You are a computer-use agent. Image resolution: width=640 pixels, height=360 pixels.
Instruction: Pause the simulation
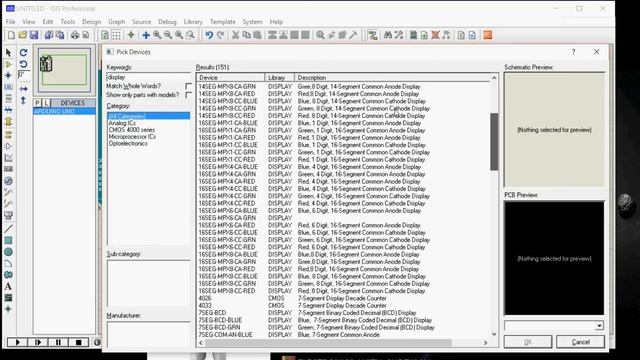(x=58, y=342)
